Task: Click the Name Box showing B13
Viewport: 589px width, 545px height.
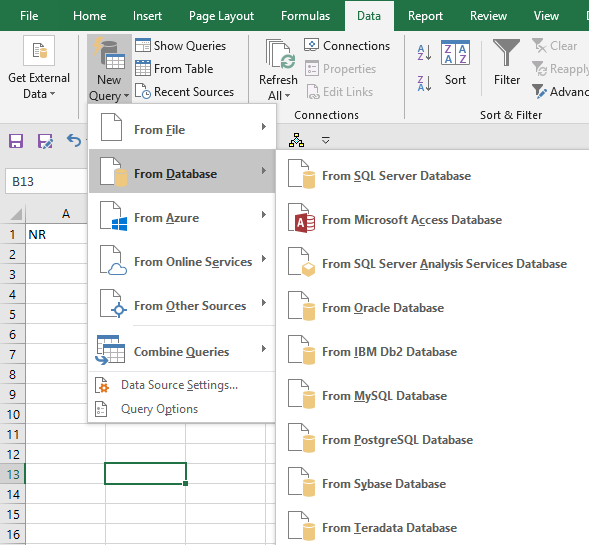Action: (47, 181)
